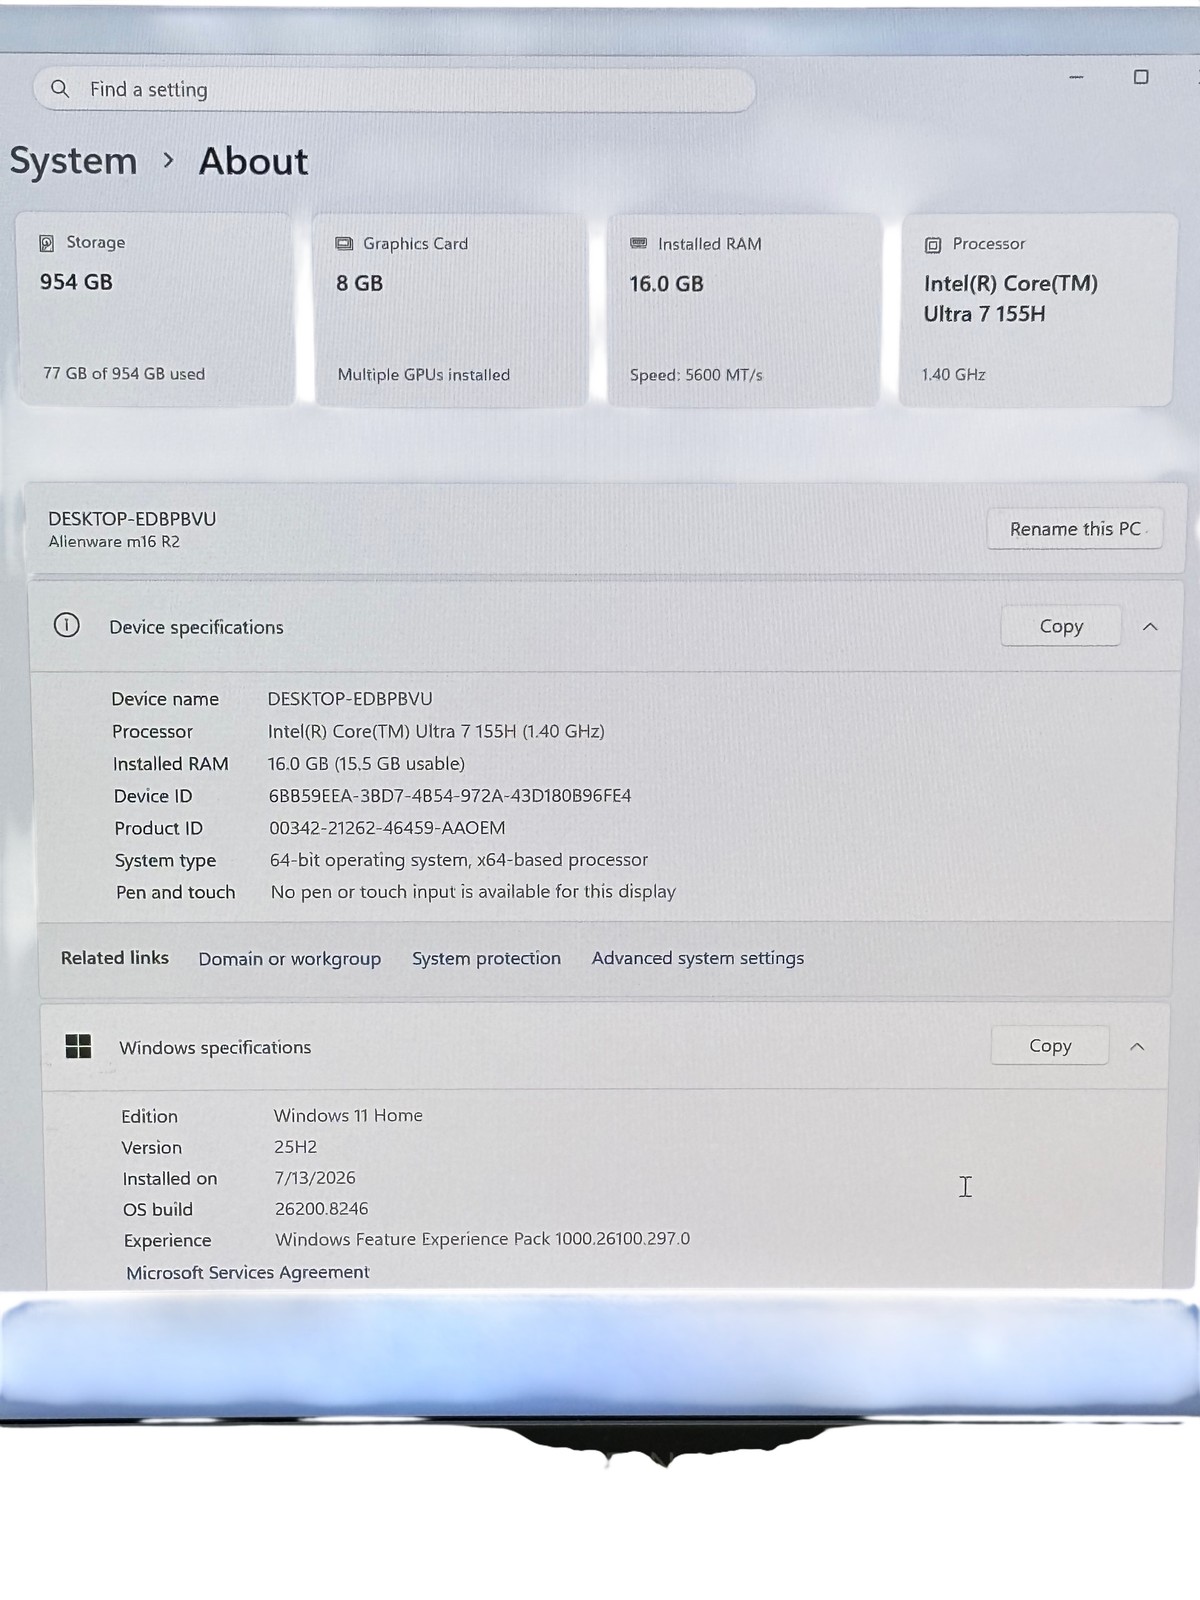Maximize the Settings window
The image size is (1200, 1600).
tap(1141, 77)
